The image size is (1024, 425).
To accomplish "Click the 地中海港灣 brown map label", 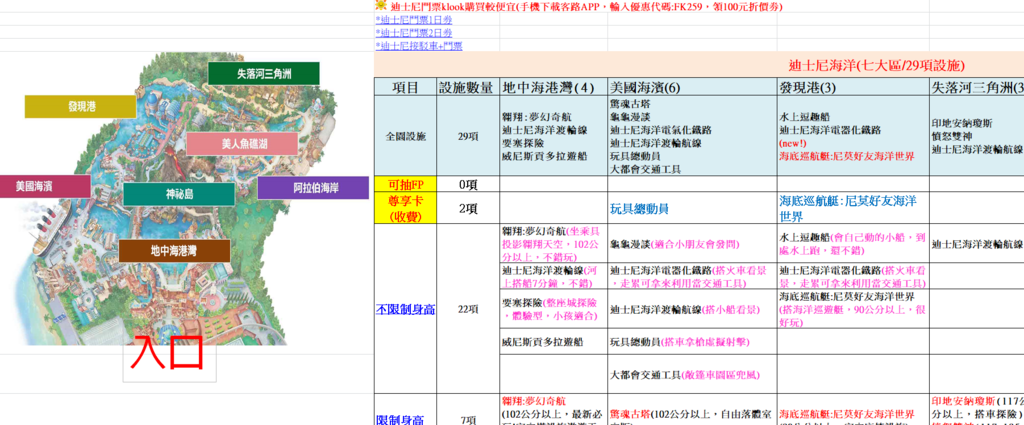I will tap(174, 251).
